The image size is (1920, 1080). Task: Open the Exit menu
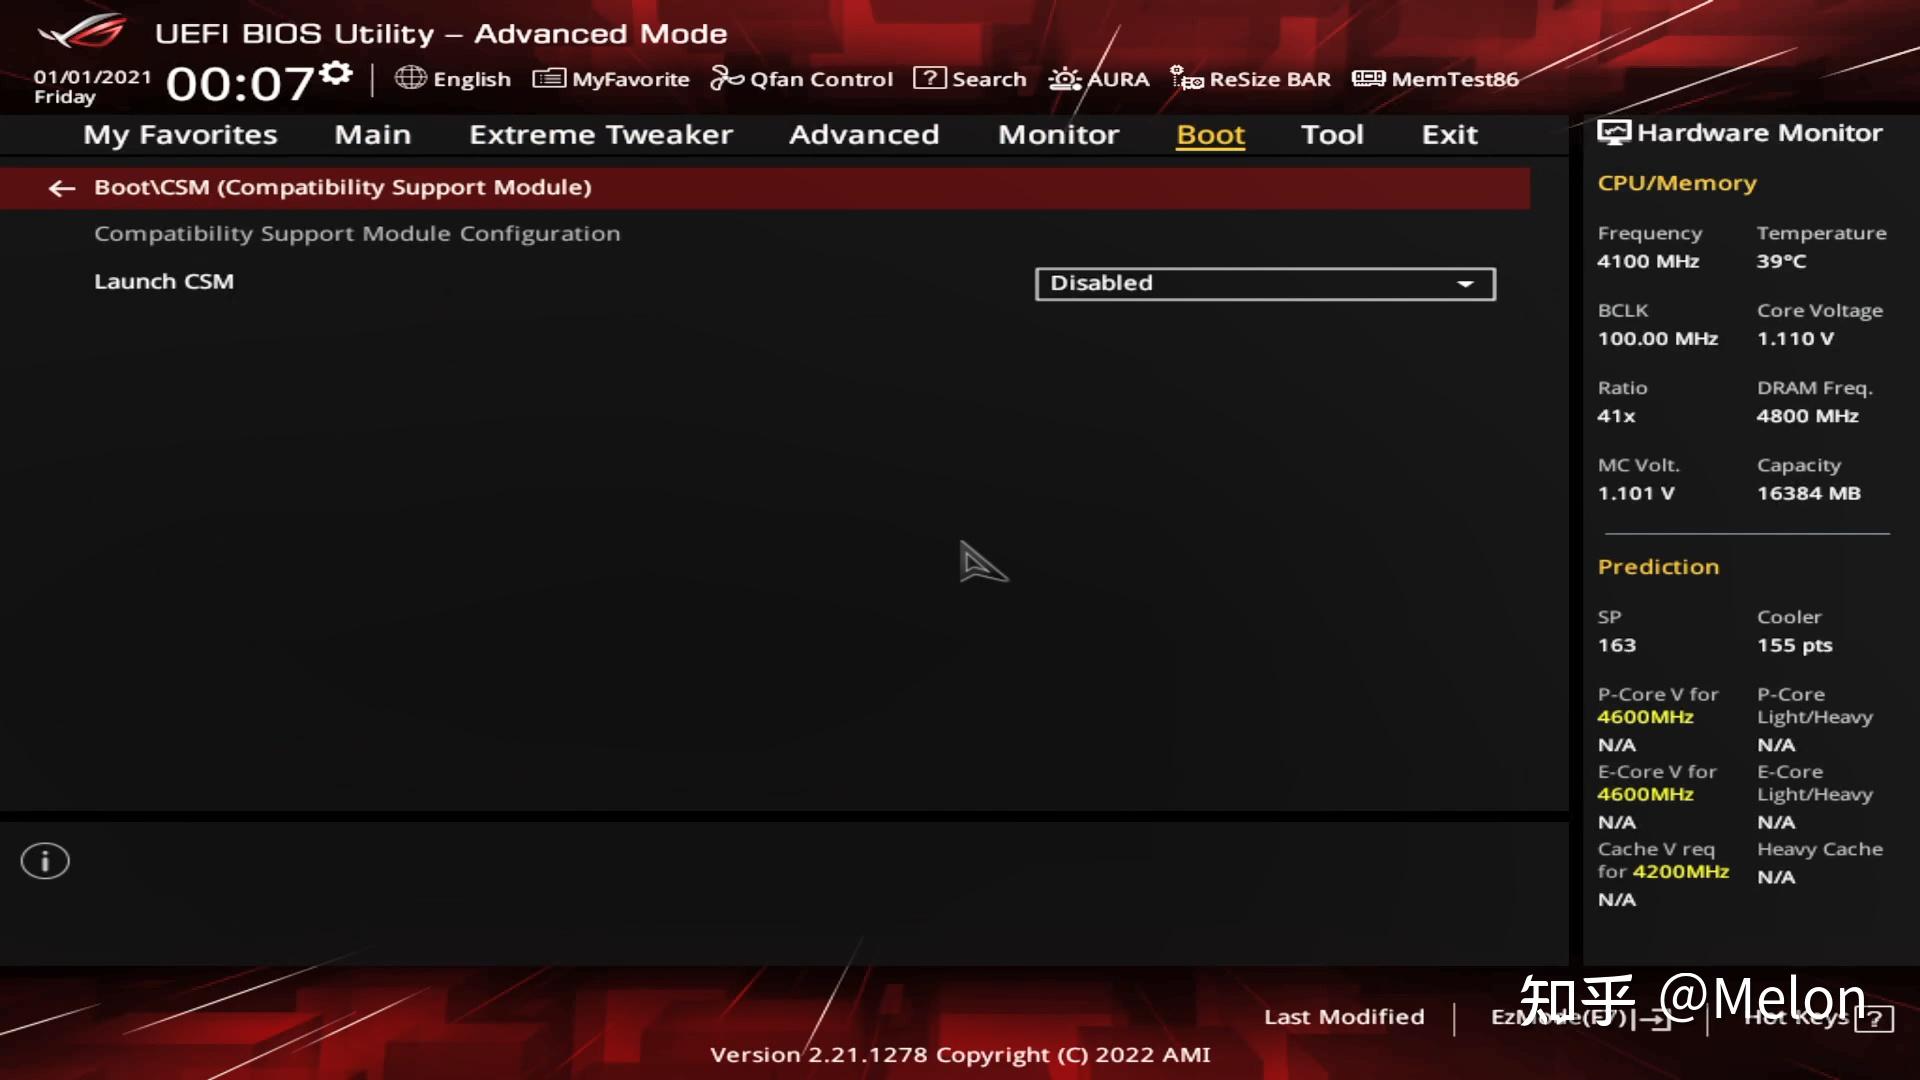tap(1449, 134)
